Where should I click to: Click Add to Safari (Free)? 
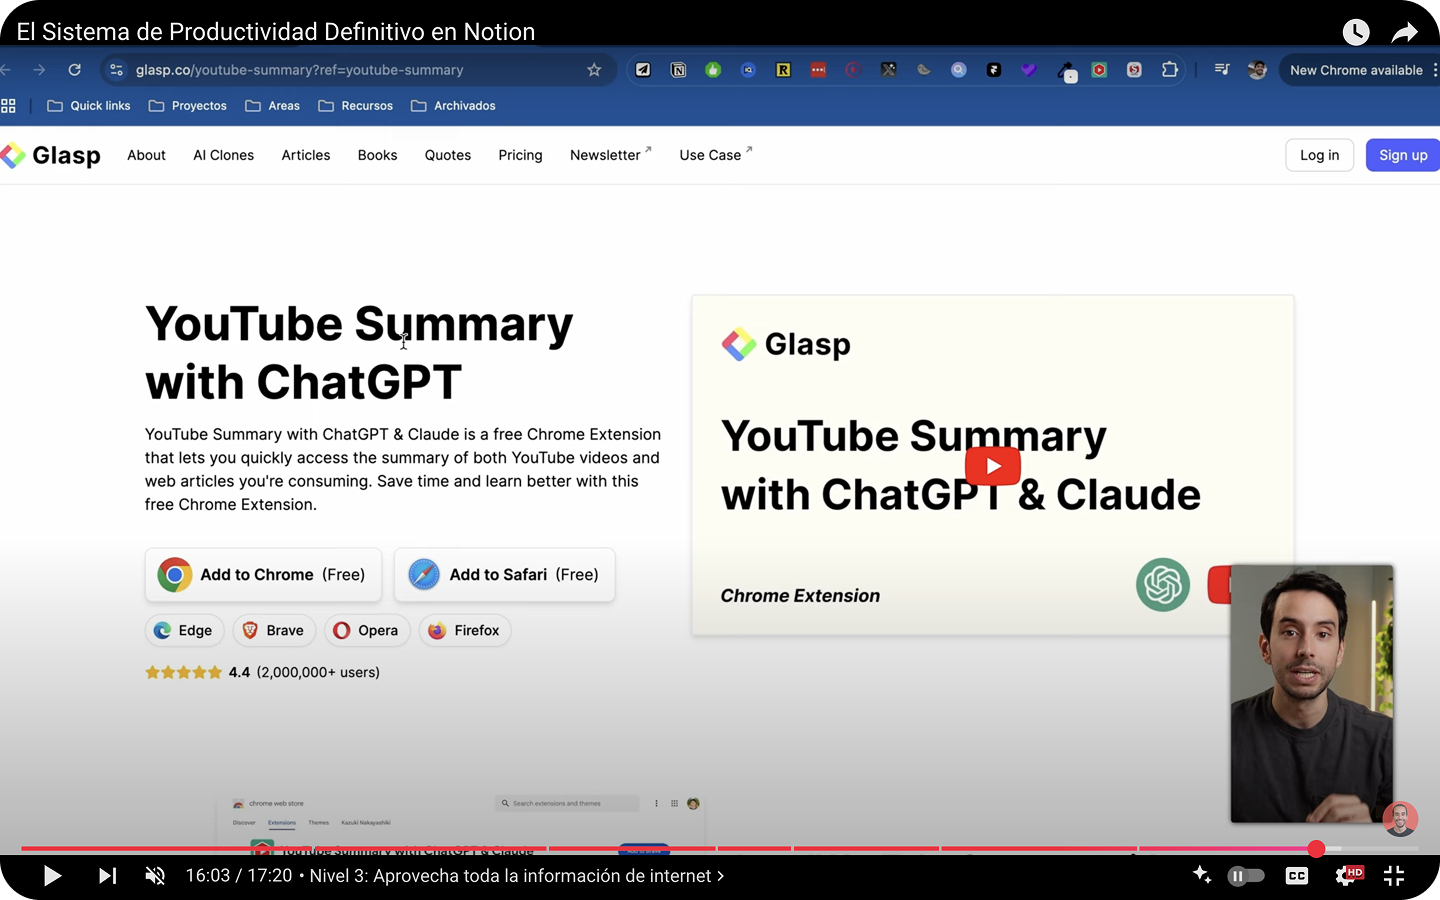coord(504,575)
